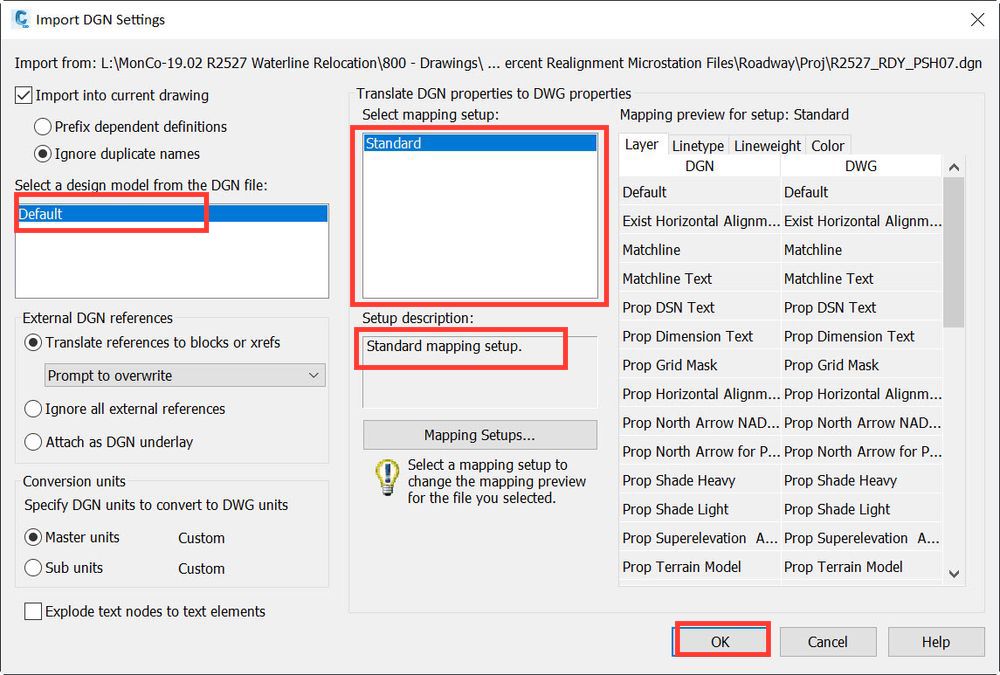Open the Help dialog
This screenshot has width=1000, height=675.
coord(935,641)
